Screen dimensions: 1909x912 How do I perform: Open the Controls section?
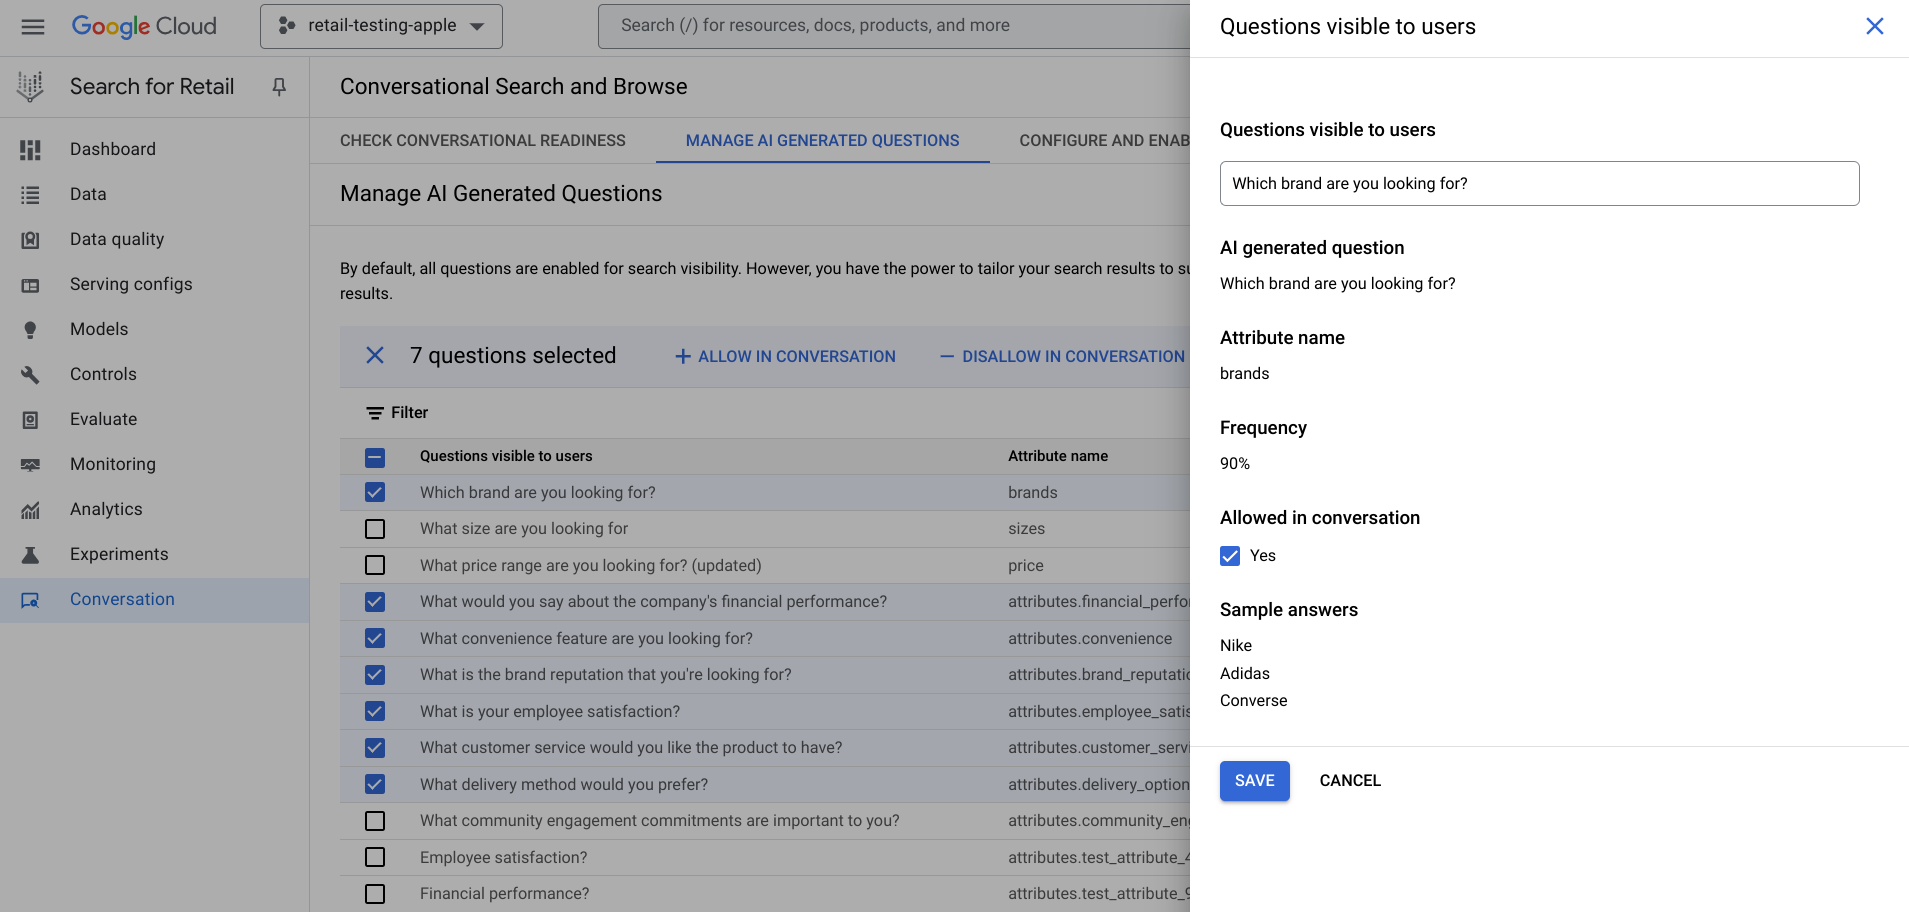(103, 374)
